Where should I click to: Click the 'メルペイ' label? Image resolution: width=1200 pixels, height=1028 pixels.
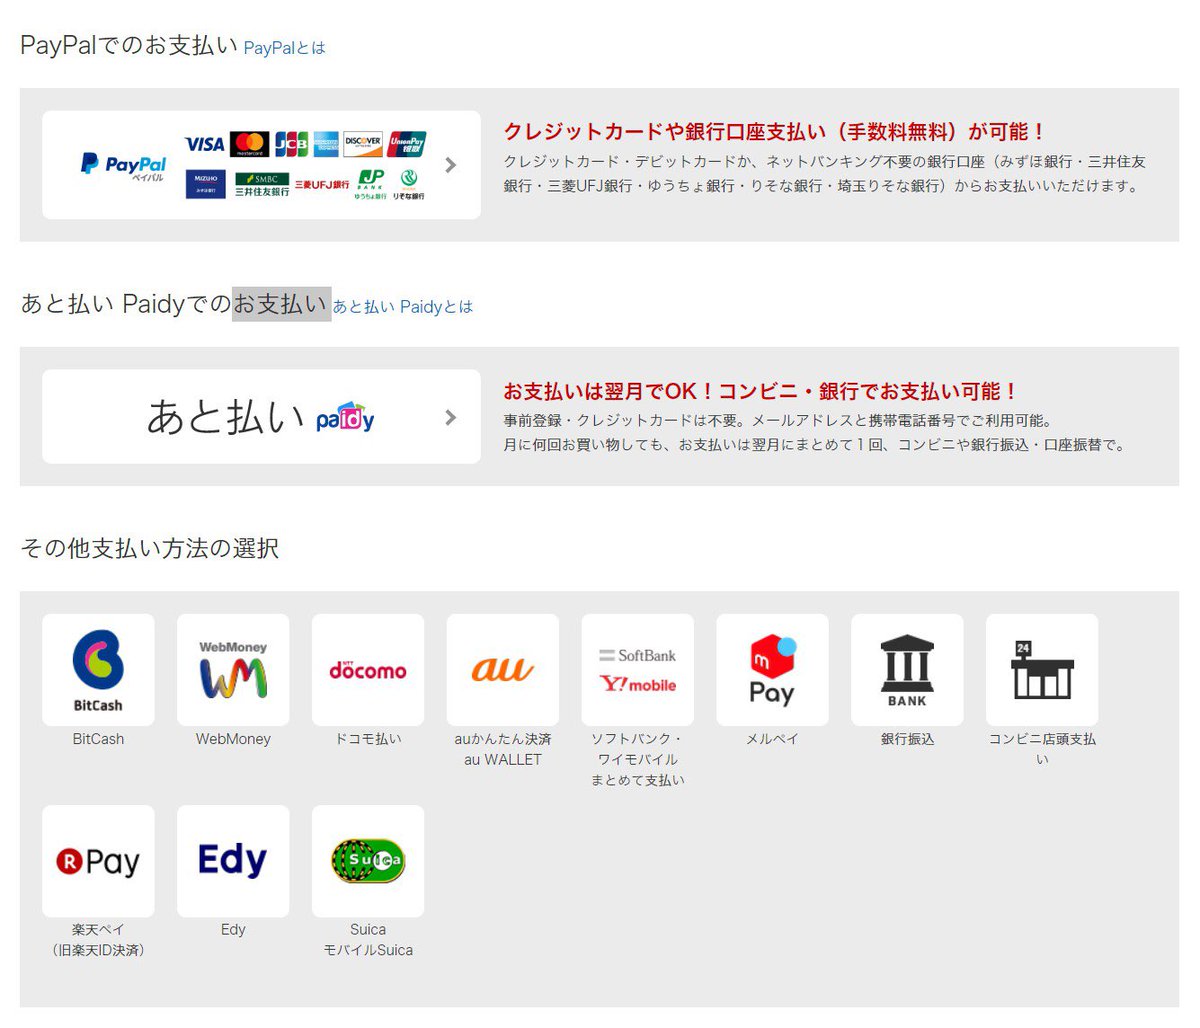tap(772, 739)
